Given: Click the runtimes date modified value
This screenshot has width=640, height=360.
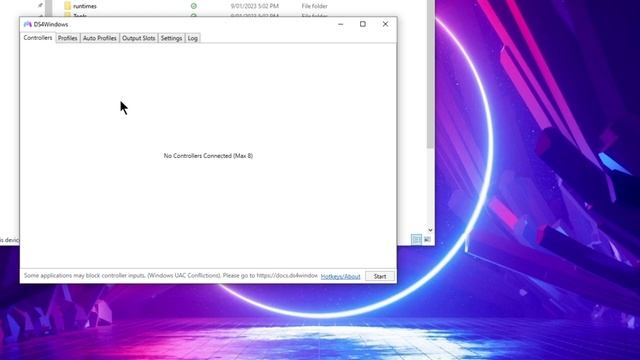Looking at the screenshot, I should [x=254, y=6].
